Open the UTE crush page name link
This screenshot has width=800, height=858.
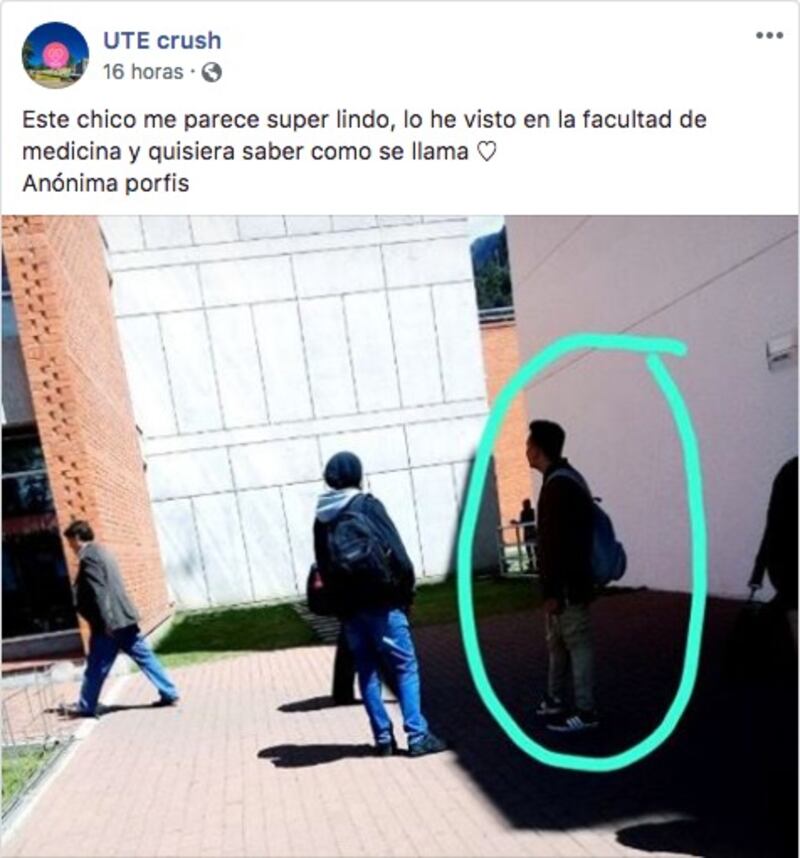tap(162, 40)
